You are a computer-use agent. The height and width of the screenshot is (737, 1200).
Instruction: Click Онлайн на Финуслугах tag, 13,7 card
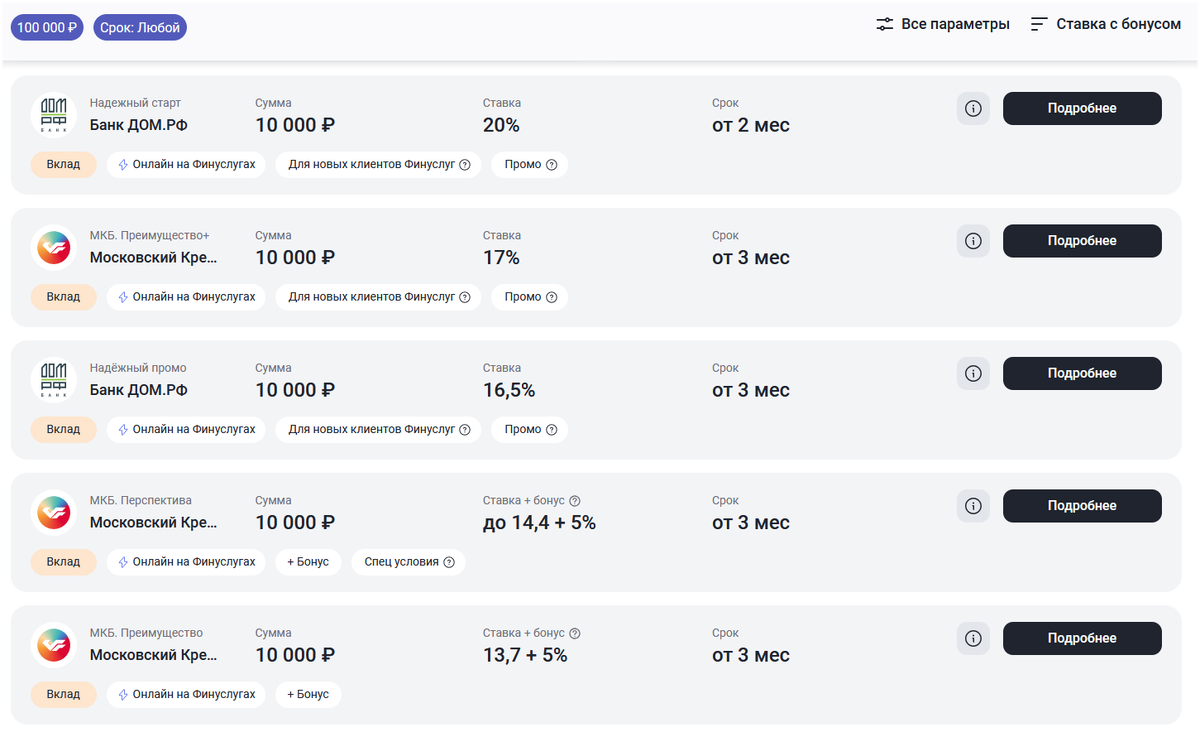pyautogui.click(x=186, y=695)
